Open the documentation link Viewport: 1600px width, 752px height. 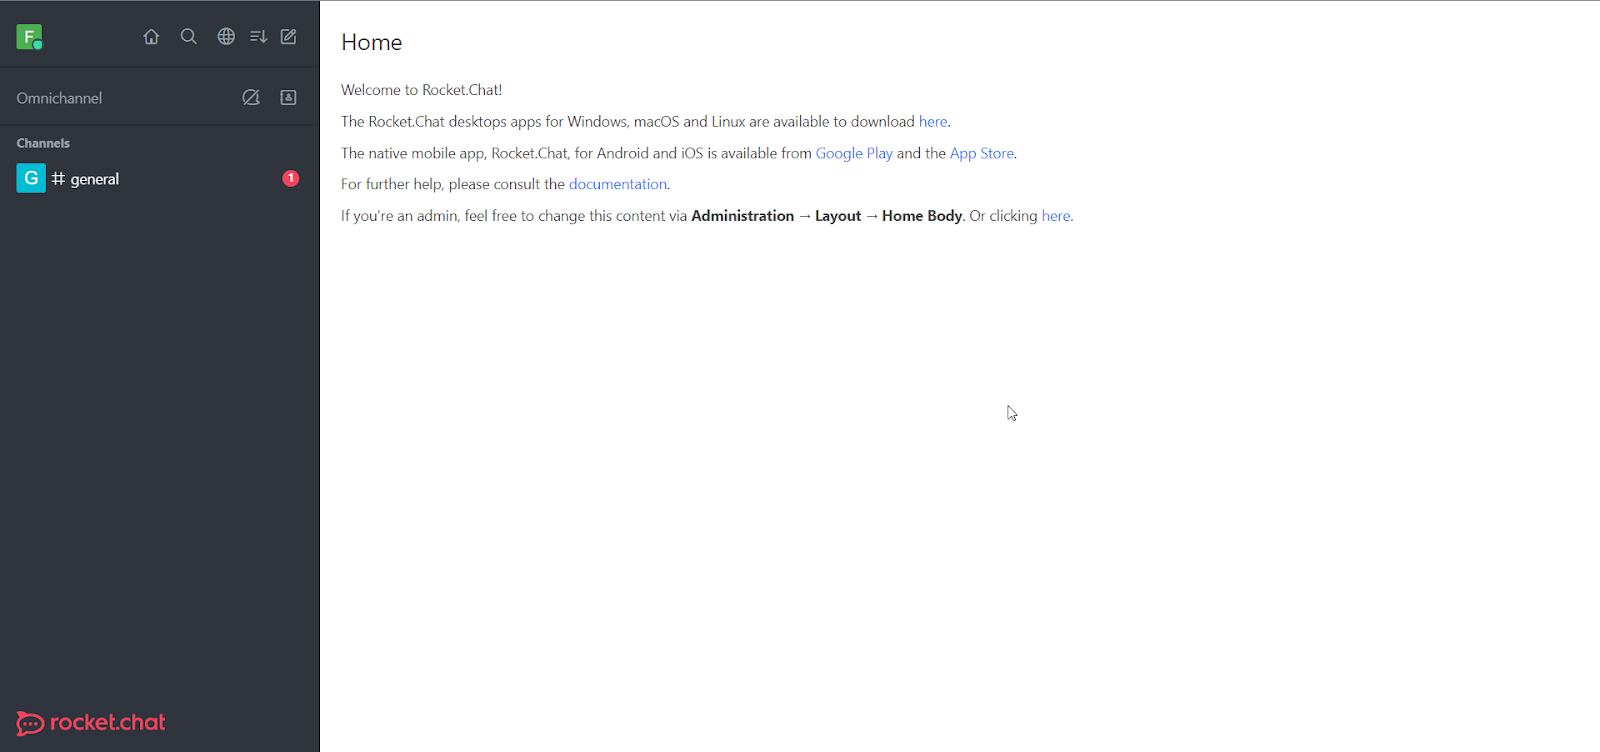point(618,184)
